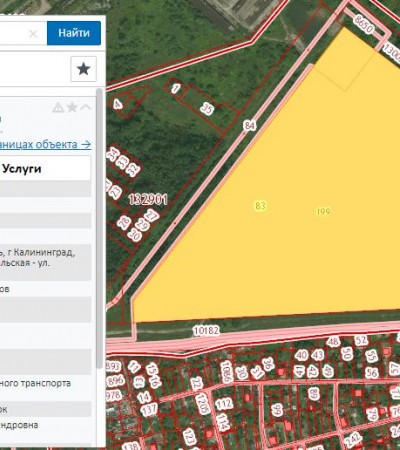Collapse the object card with the chevron
The image size is (400, 450).
click(x=86, y=108)
